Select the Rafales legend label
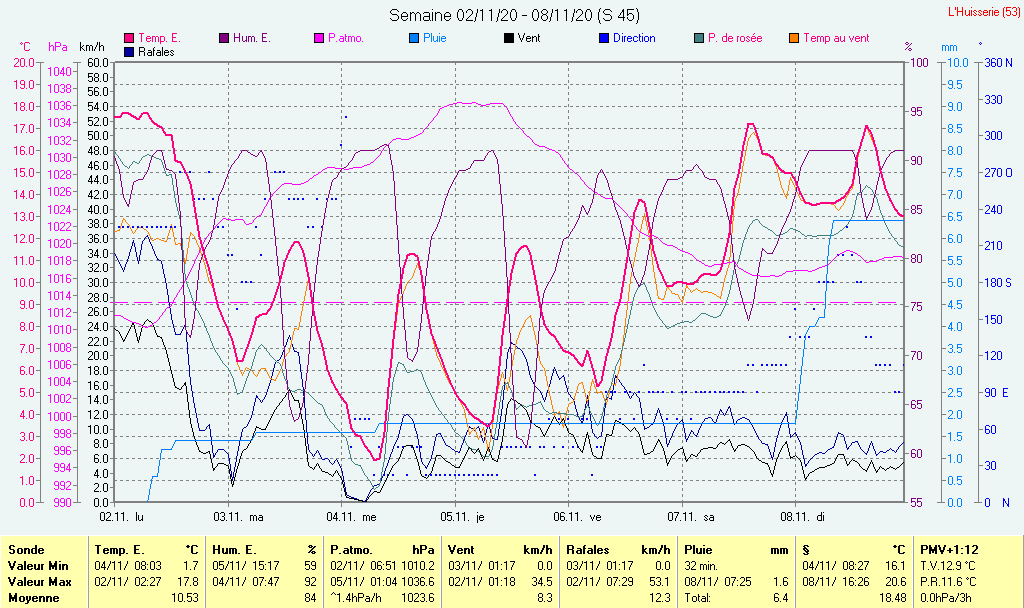Screen dimensions: 1024x608 point(156,52)
